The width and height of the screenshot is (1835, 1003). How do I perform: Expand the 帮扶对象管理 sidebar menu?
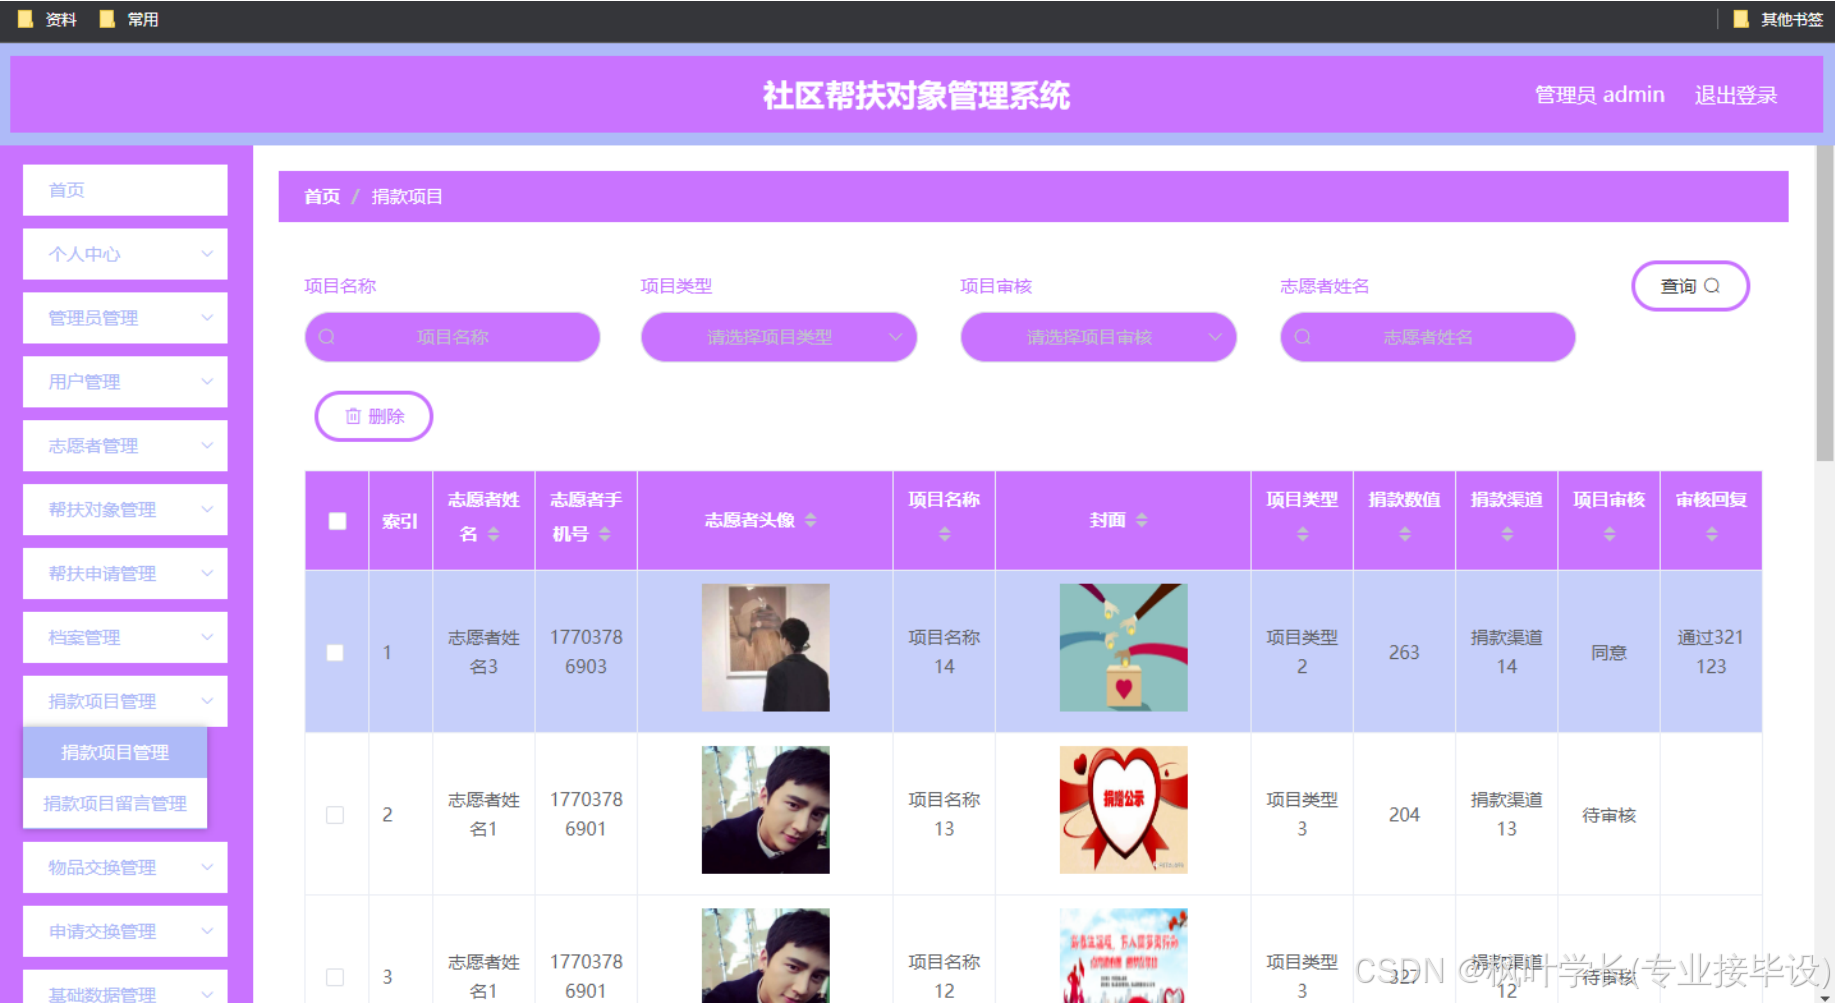125,510
